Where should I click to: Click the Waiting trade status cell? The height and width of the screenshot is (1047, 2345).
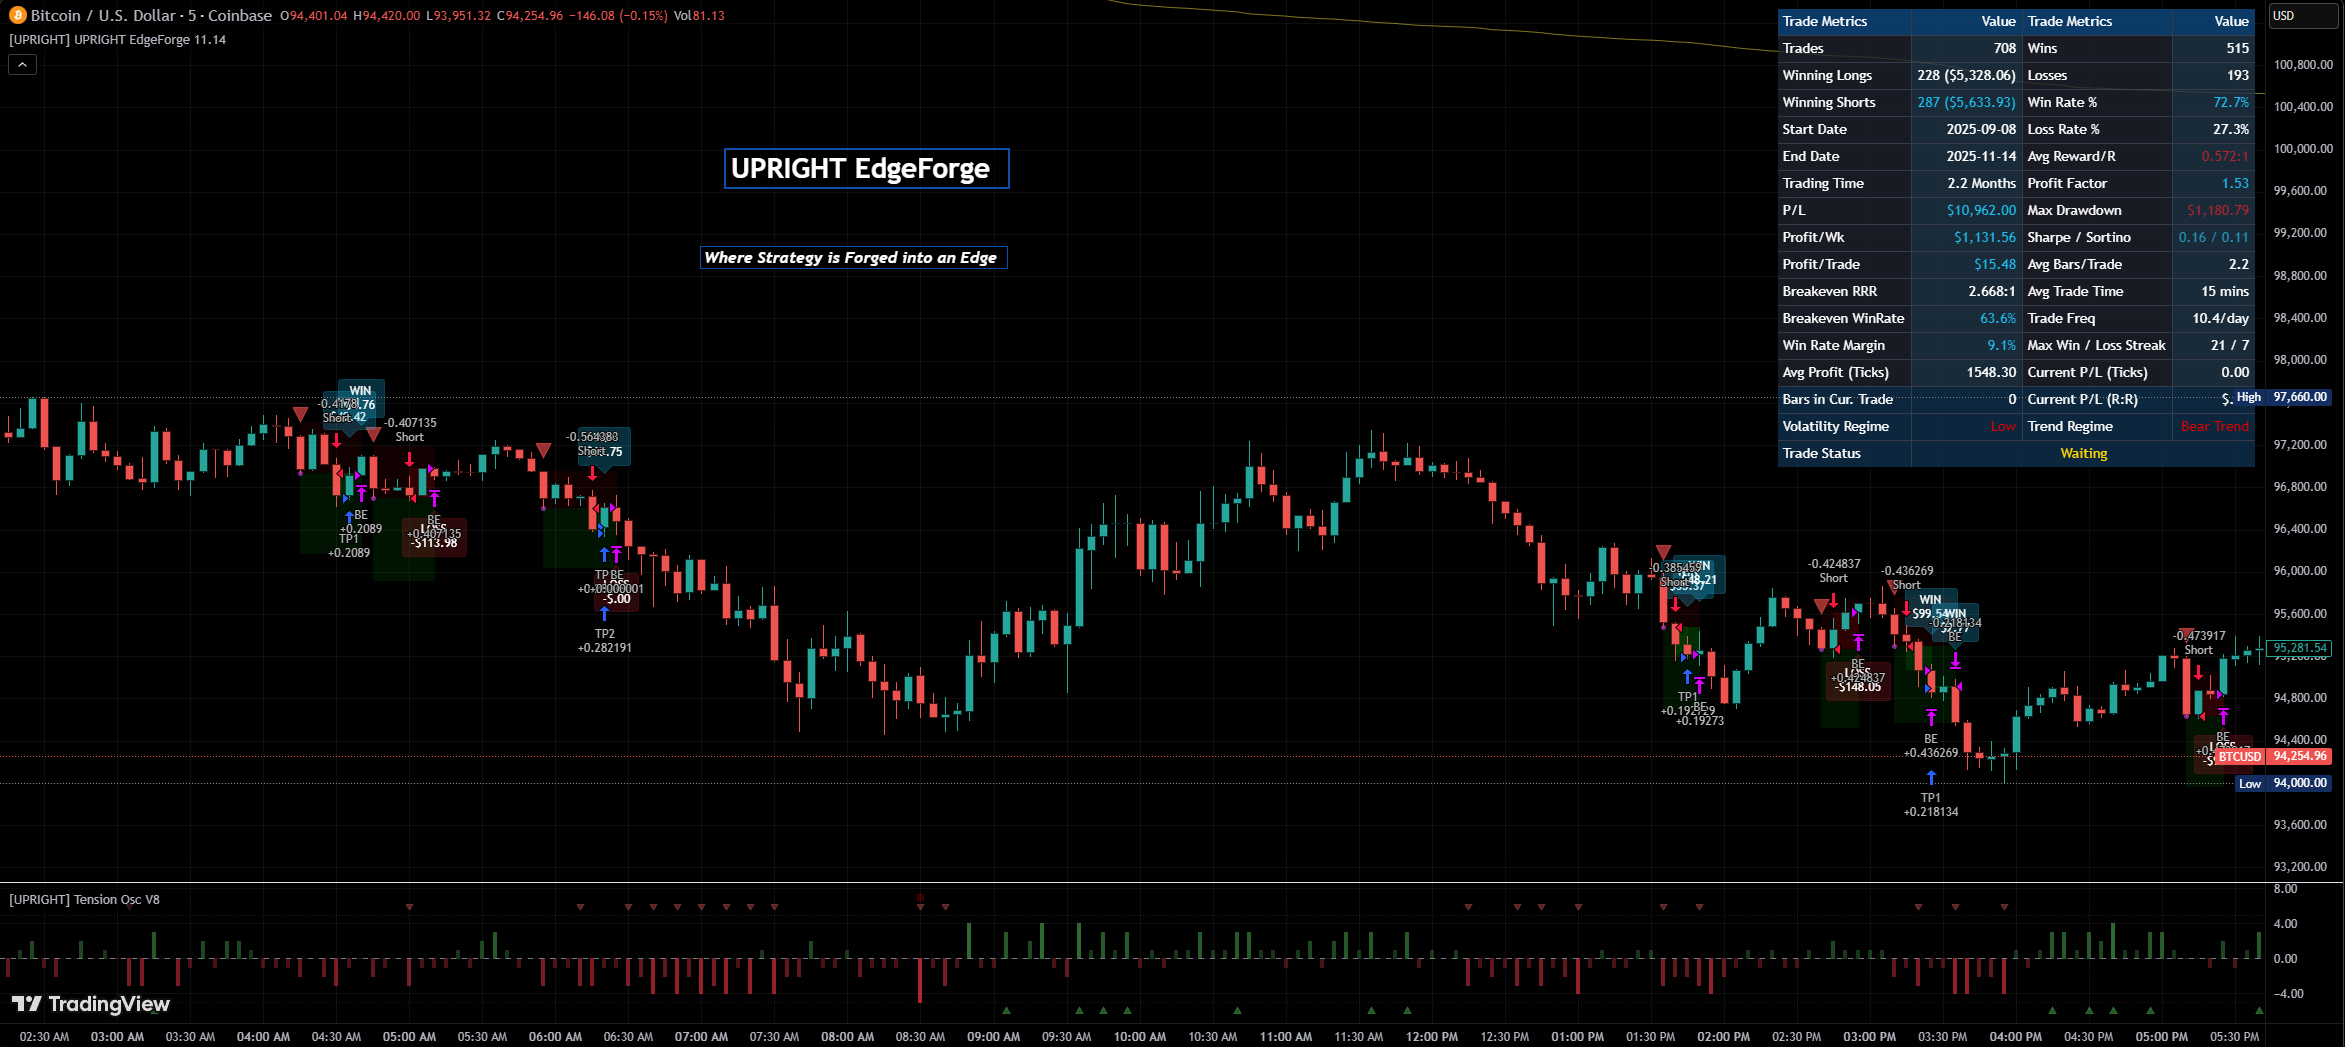tap(2083, 454)
